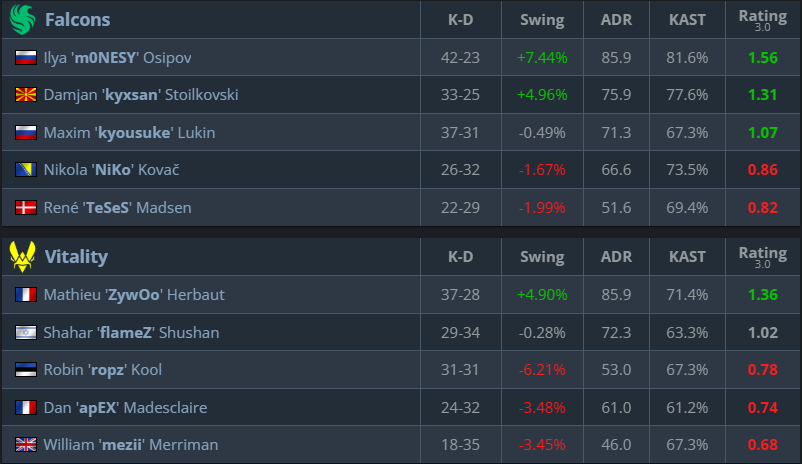Click the North Macedonia flag beside kyxsan
The image size is (802, 464).
click(x=26, y=95)
